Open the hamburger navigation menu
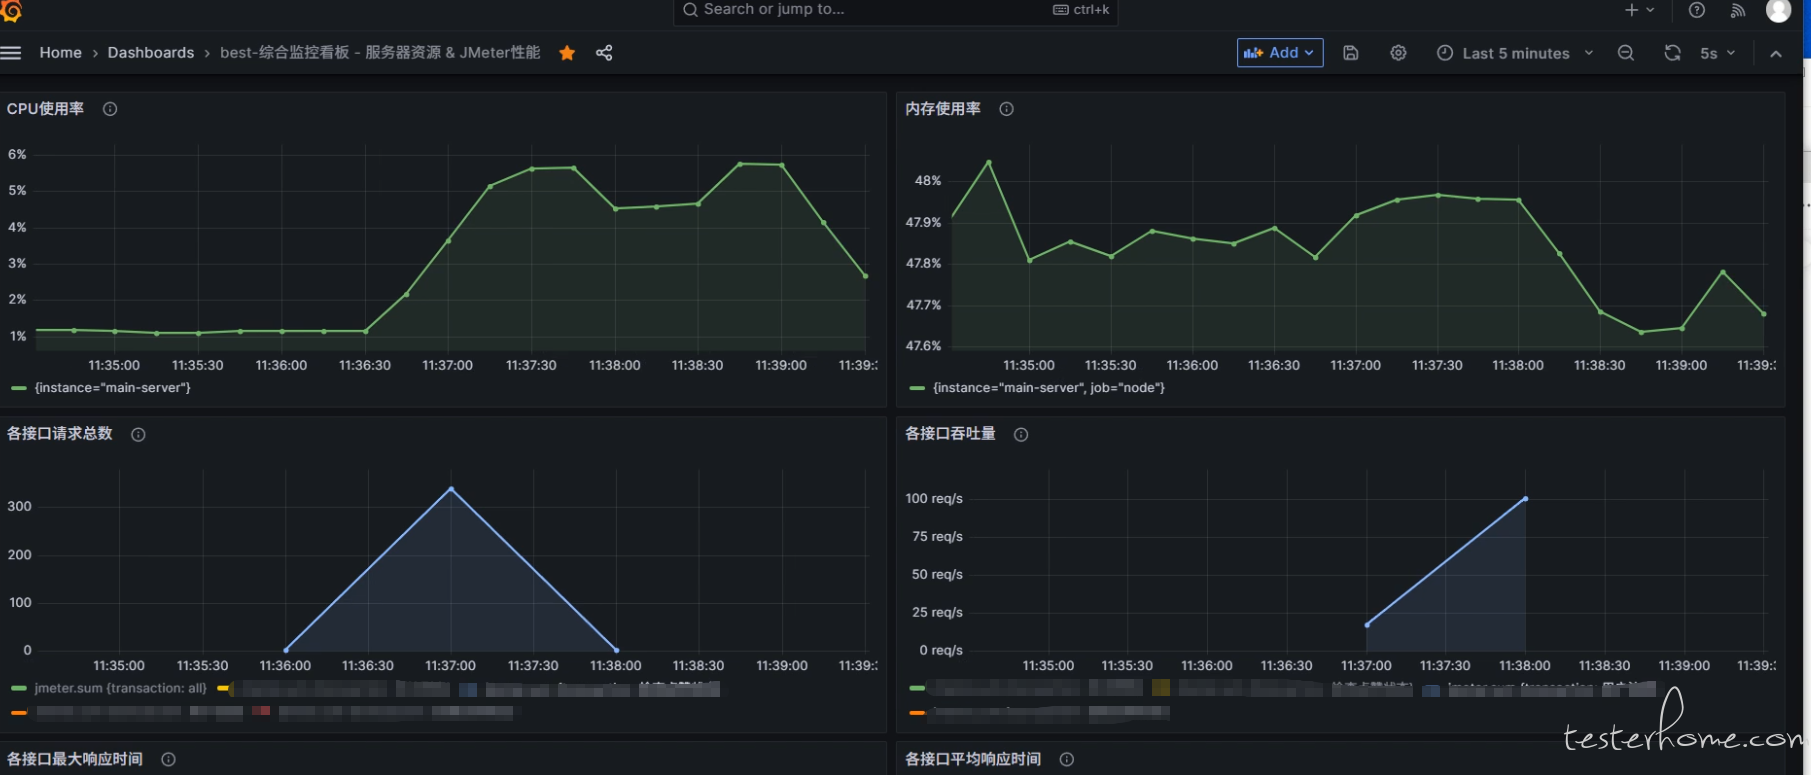Viewport: 1811px width, 775px height. tap(11, 53)
